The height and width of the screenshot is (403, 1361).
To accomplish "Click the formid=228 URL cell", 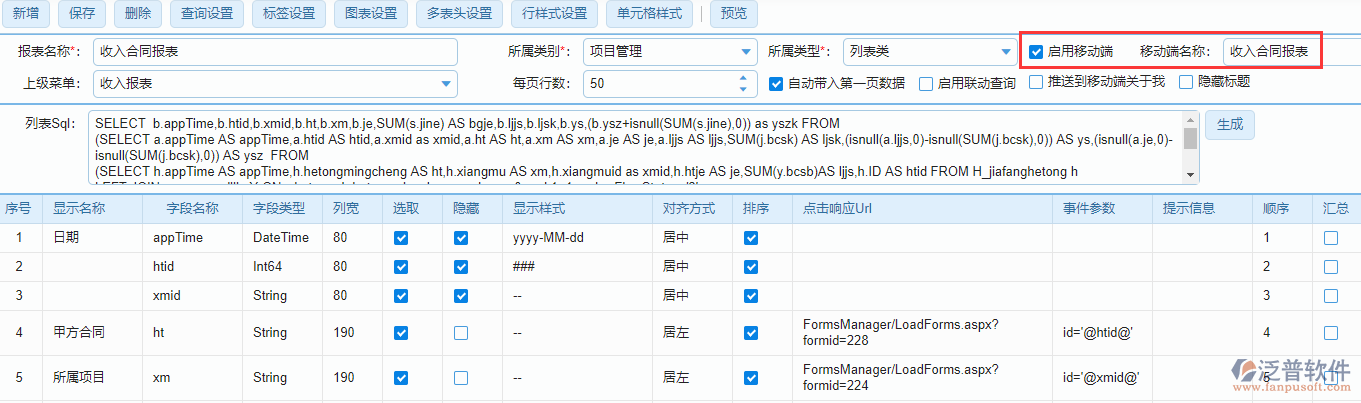I will pos(923,332).
